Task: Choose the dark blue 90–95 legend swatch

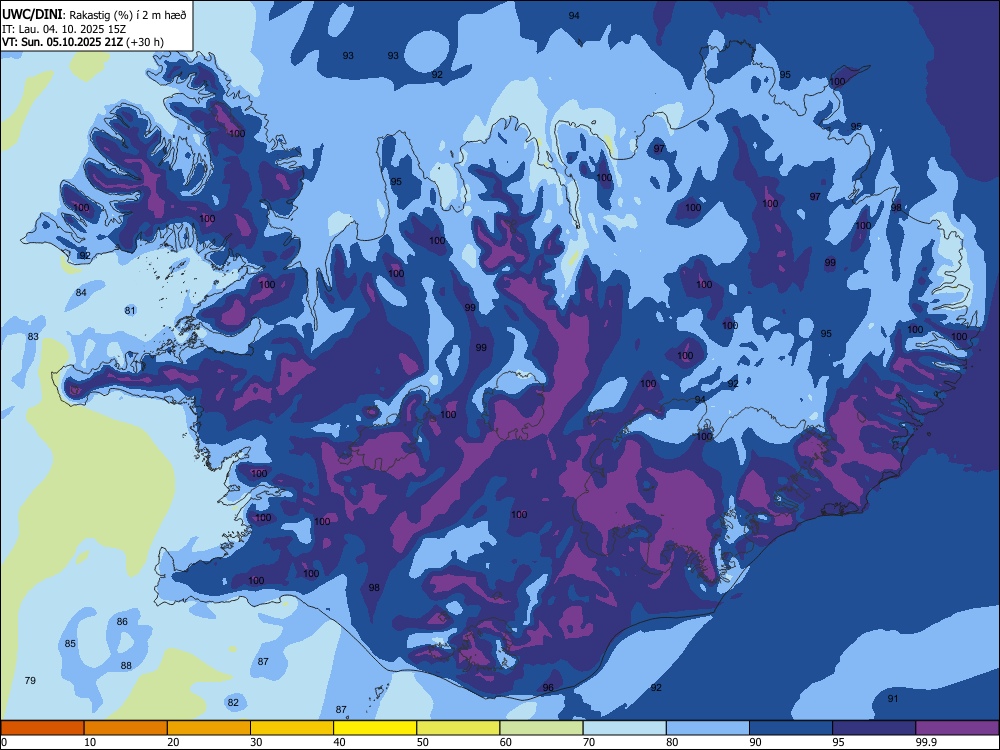Action: coord(791,728)
